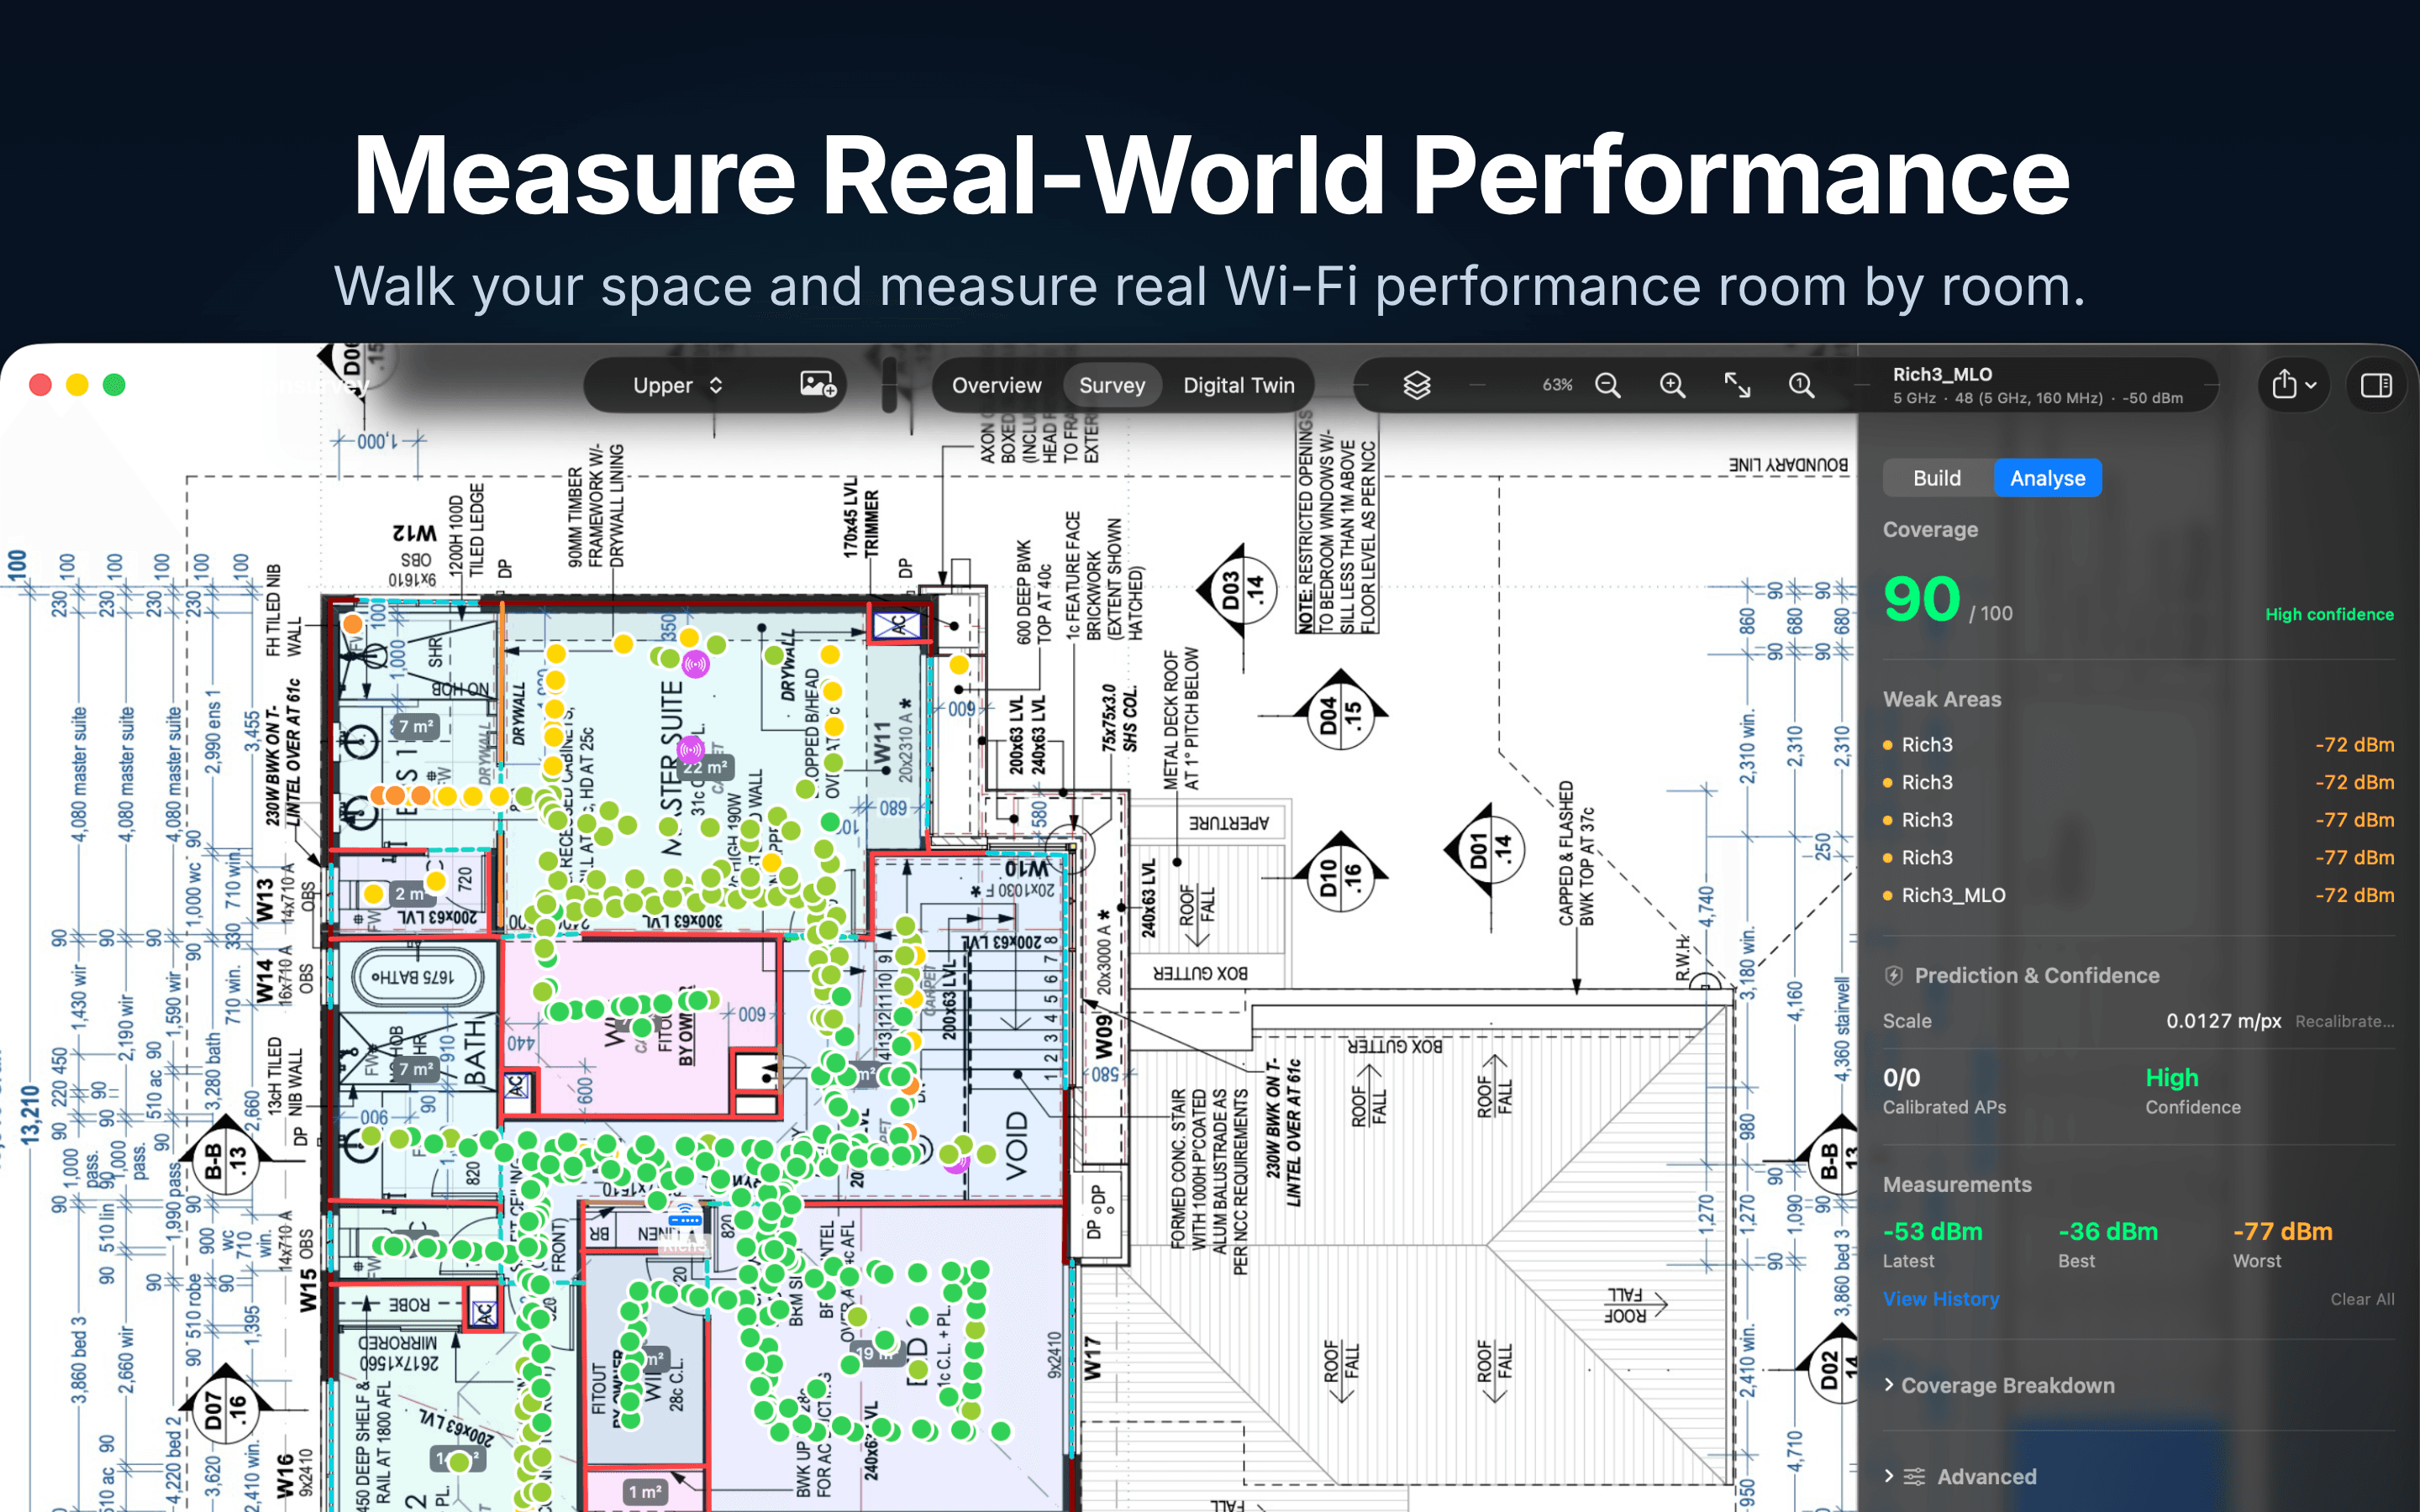
Task: Click the magenta marker near the VOID area
Action: (x=957, y=1162)
